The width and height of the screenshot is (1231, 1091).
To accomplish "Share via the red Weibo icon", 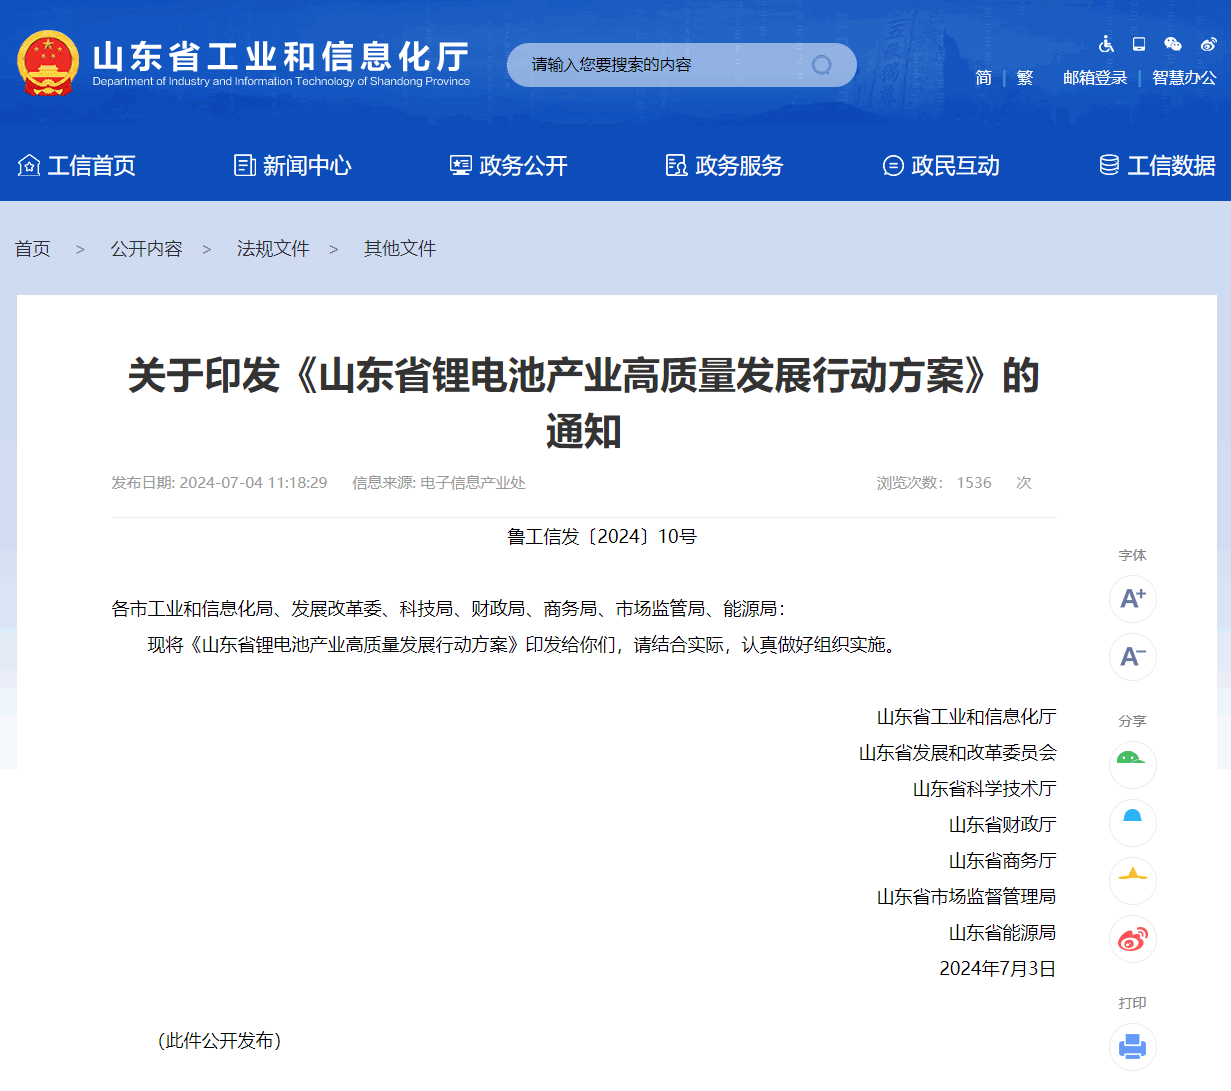I will pos(1133,939).
